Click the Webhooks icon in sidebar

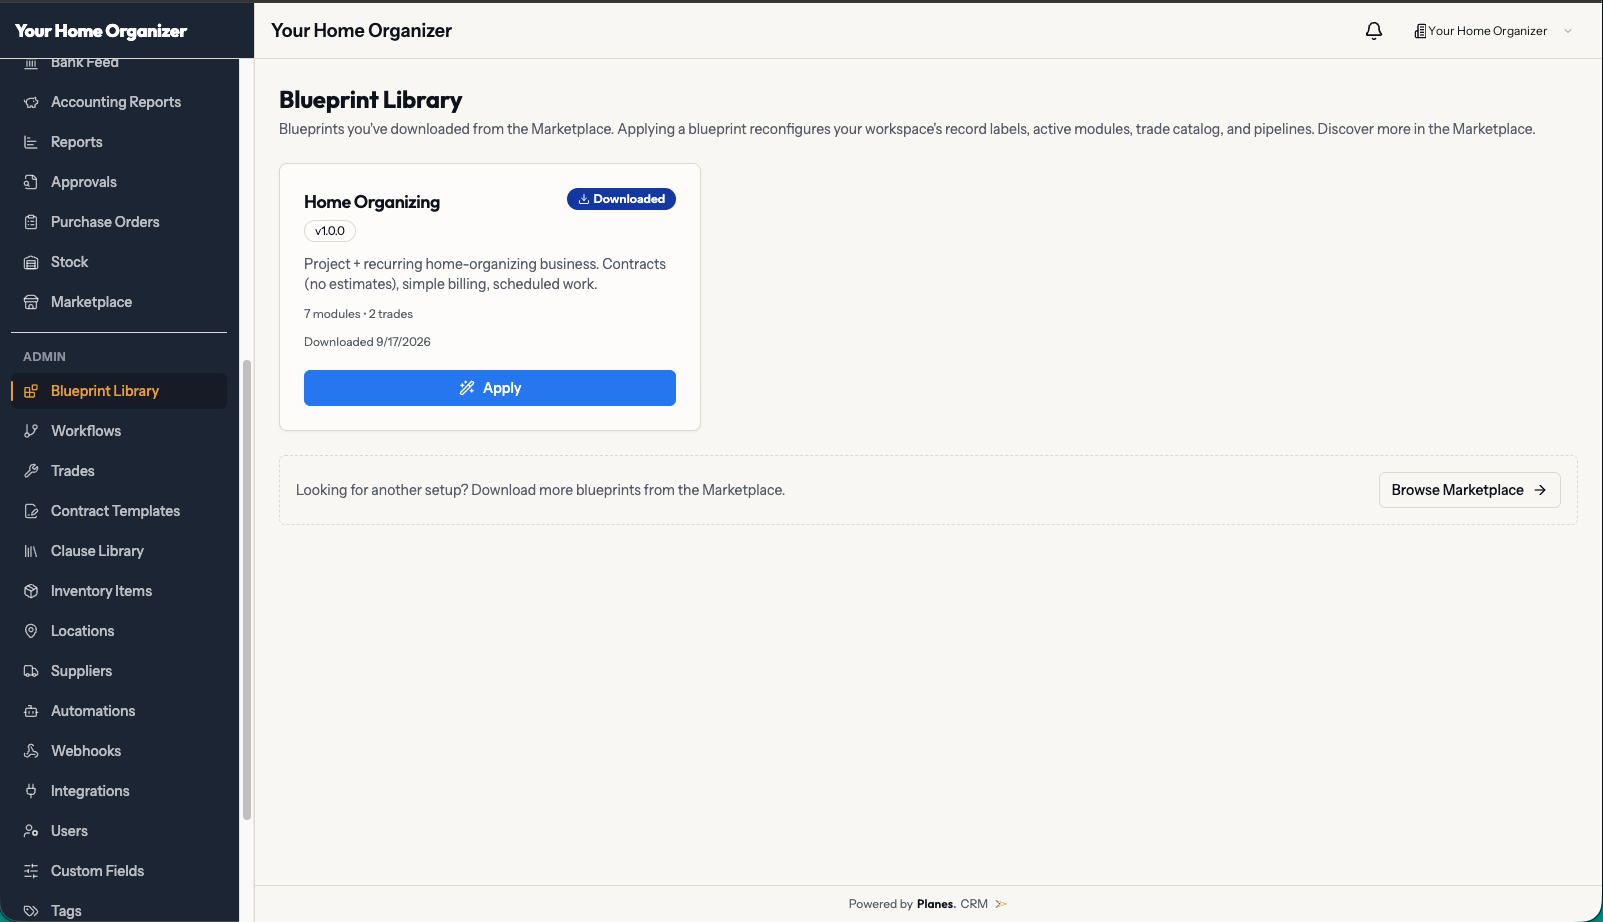tap(31, 751)
